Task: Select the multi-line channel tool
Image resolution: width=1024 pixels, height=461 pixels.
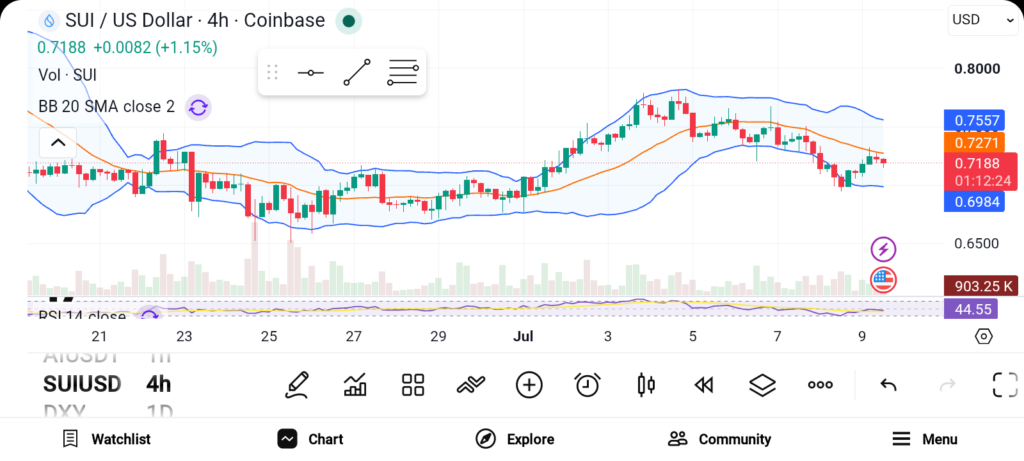Action: click(402, 72)
